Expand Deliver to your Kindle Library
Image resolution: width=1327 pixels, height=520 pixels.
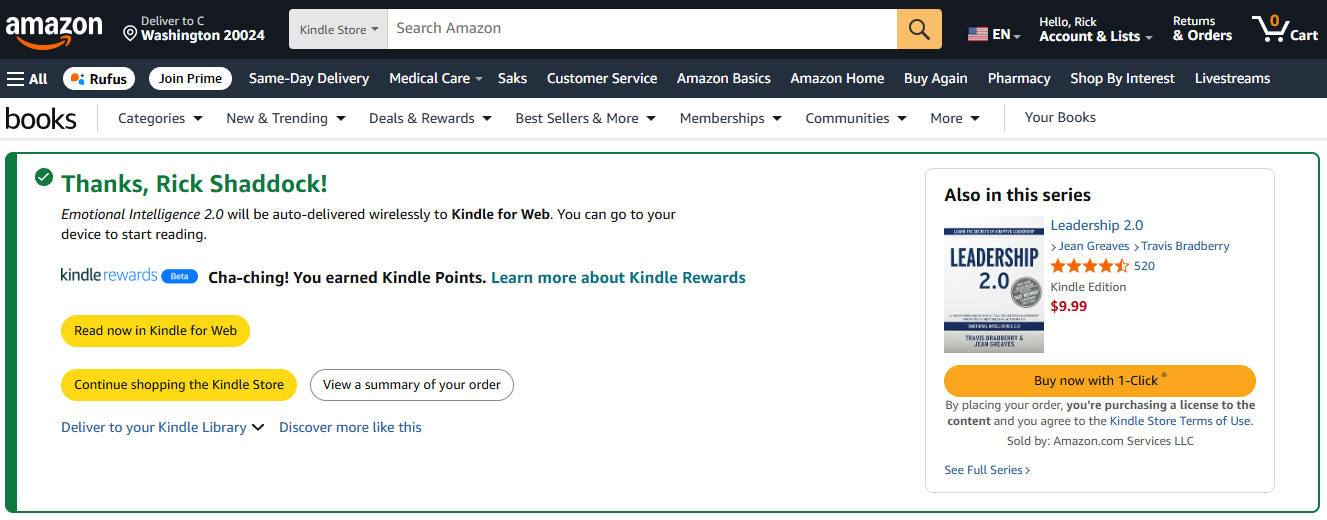(x=162, y=427)
